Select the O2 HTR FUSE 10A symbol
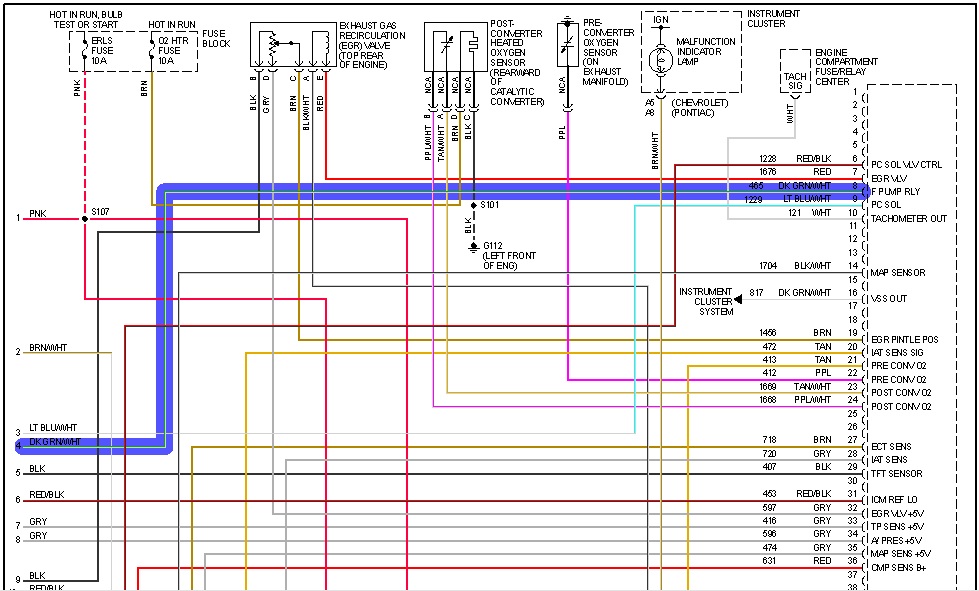This screenshot has width=979, height=591. 158,47
